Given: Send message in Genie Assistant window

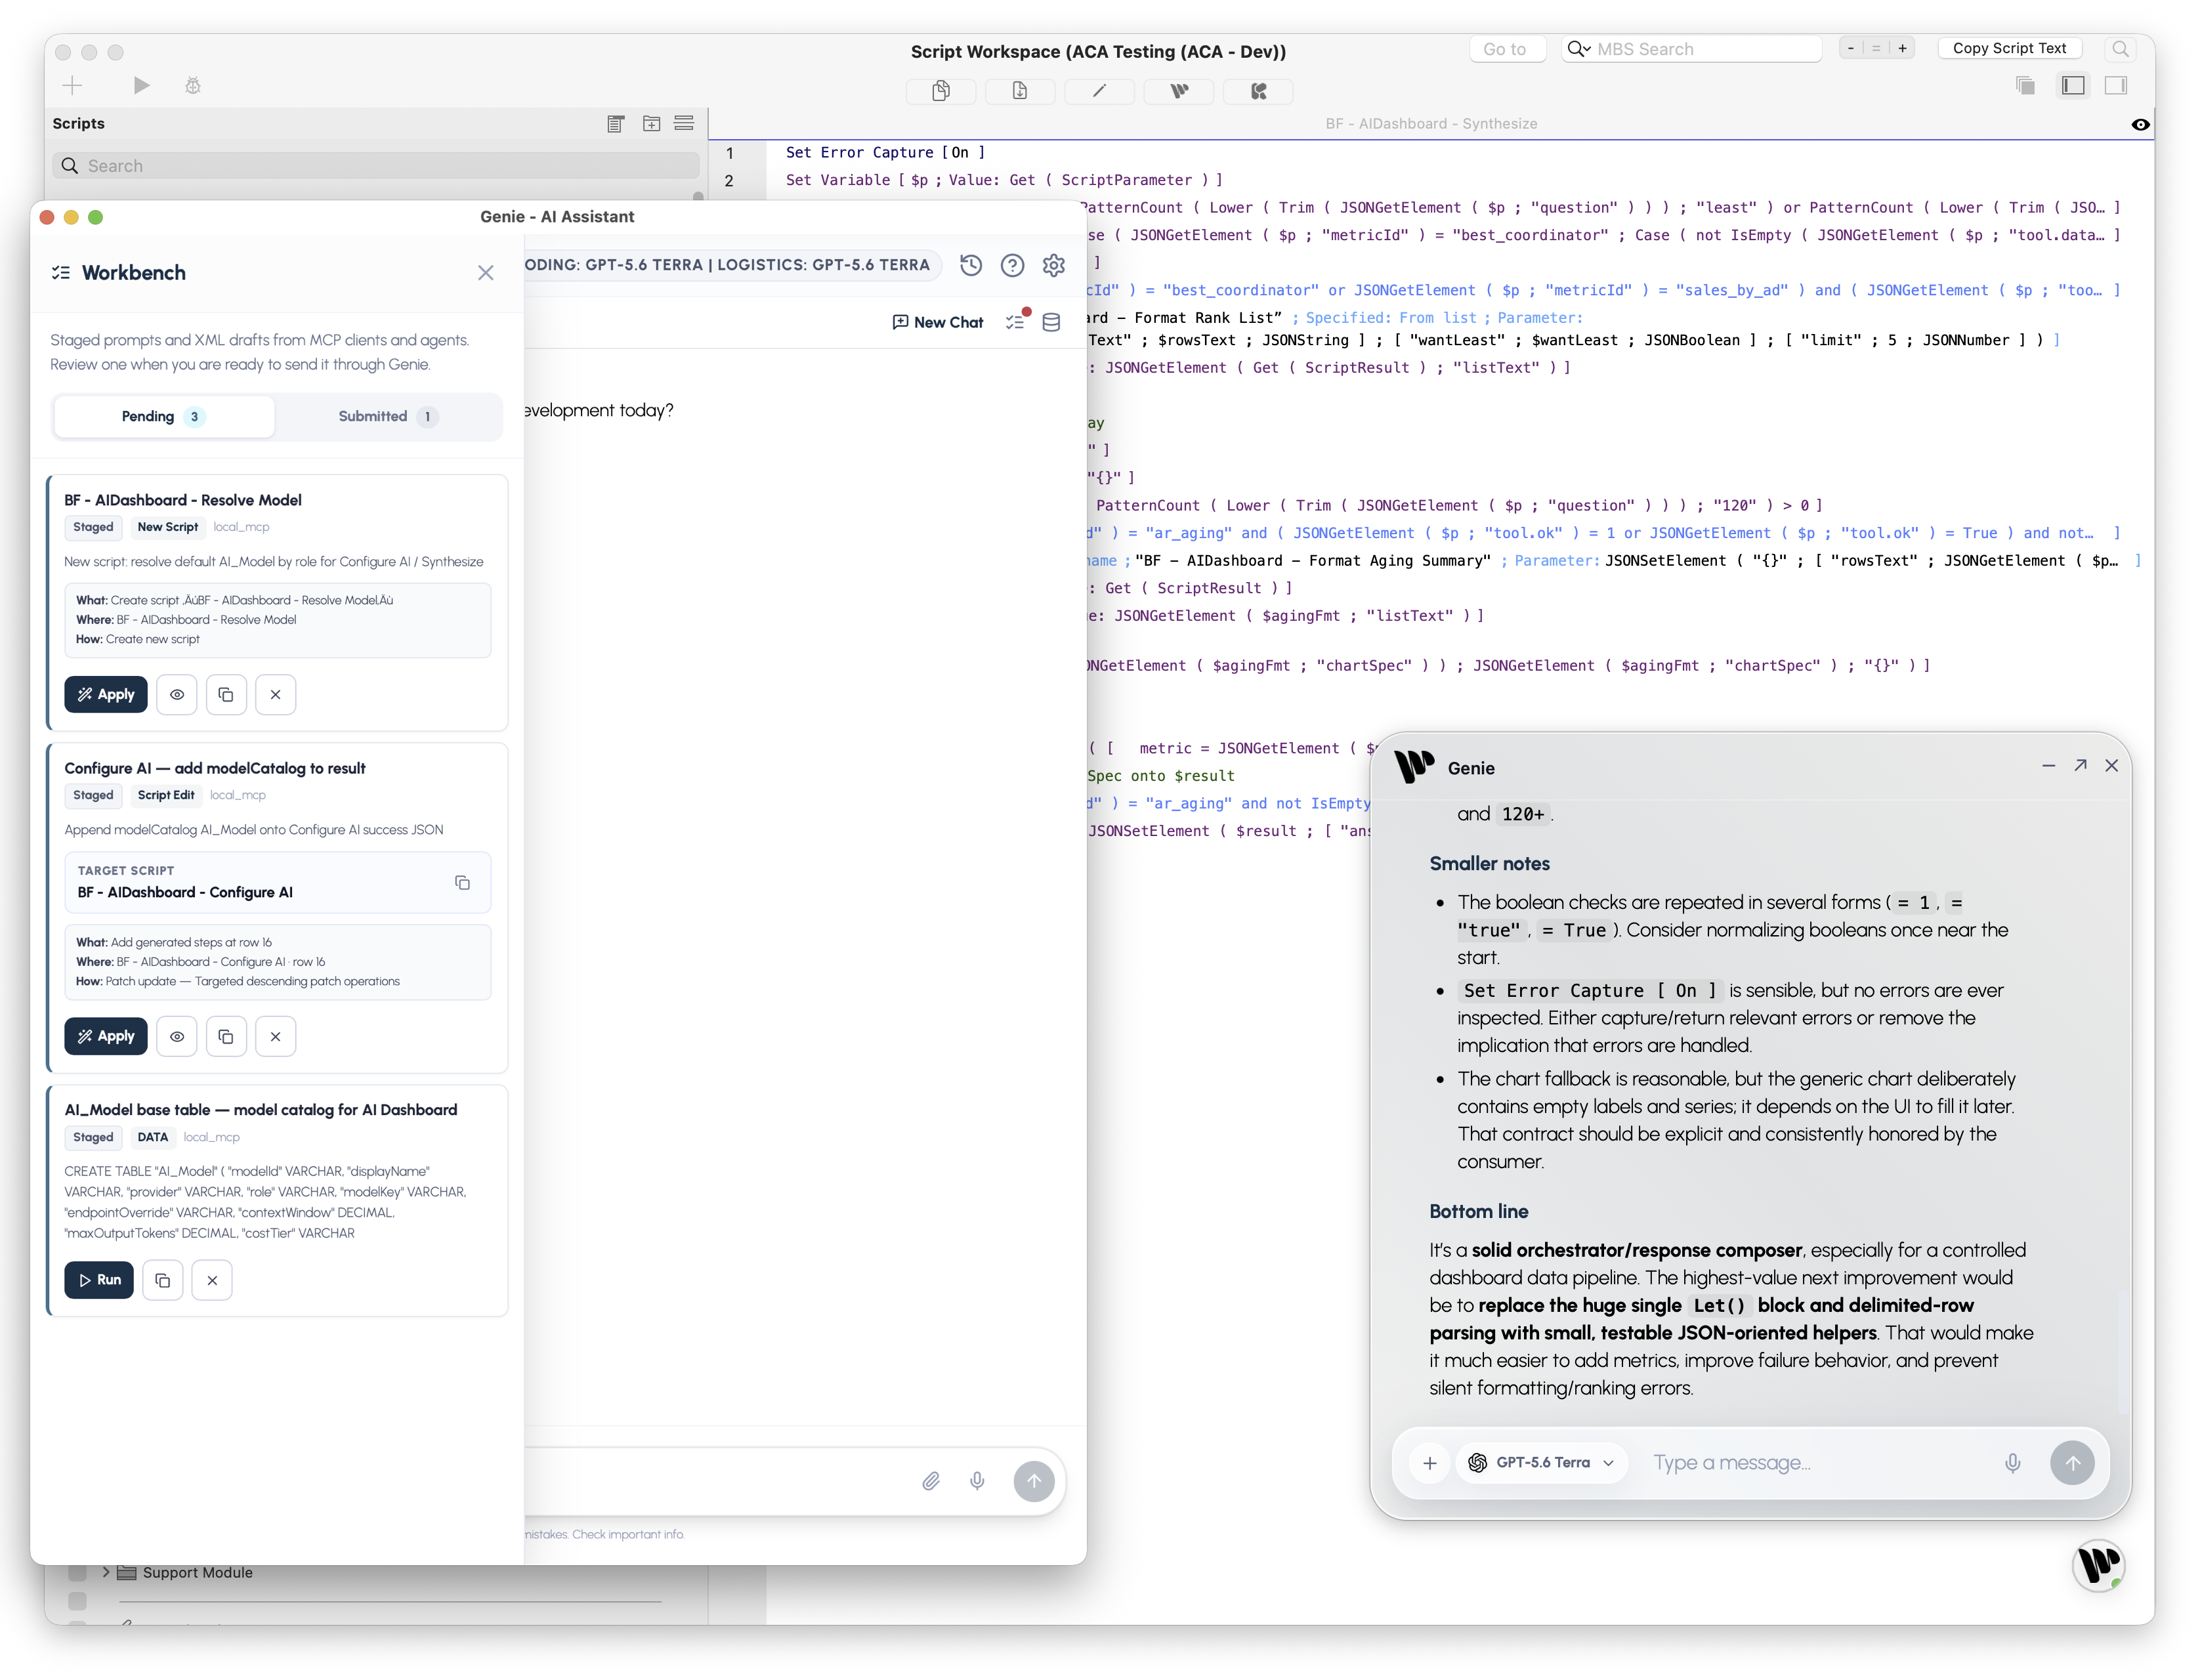Looking at the screenshot, I should [x=1034, y=1482].
